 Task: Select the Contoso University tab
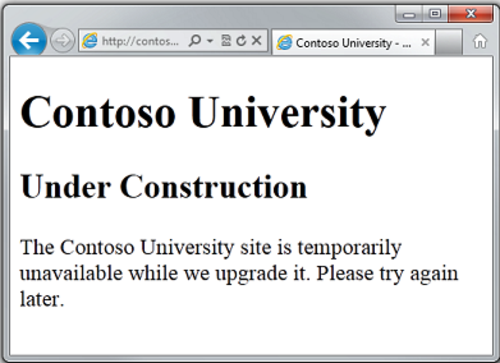point(353,43)
